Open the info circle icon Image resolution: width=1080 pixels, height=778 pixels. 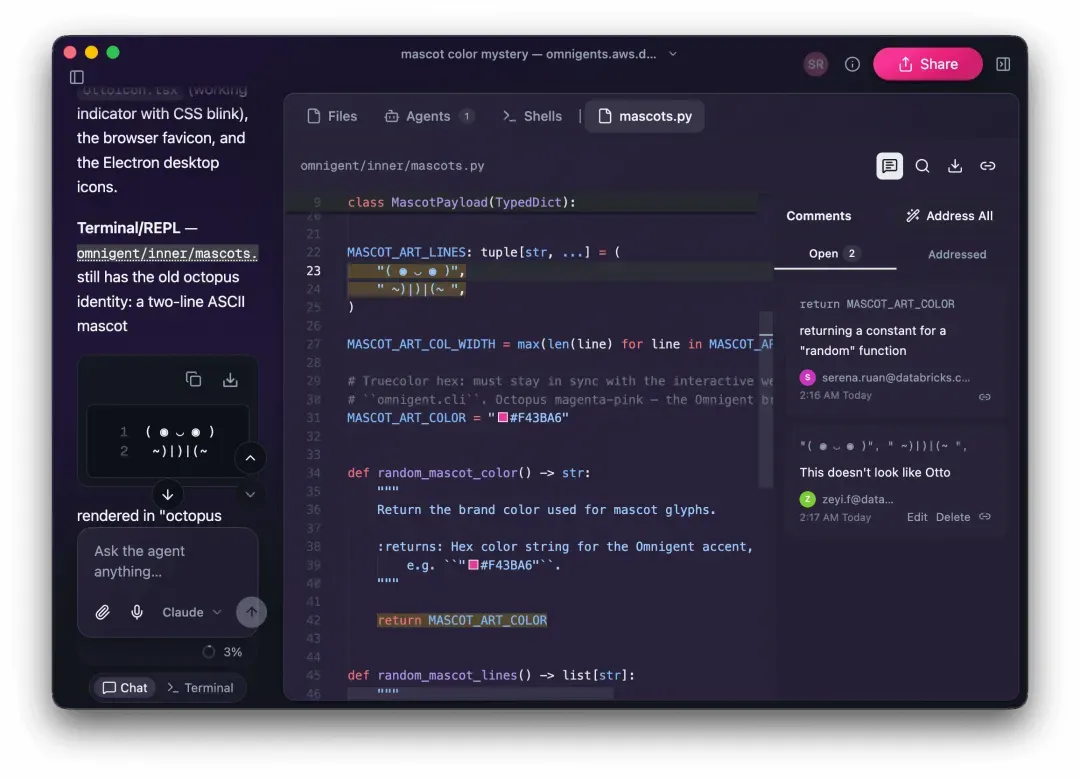click(852, 64)
